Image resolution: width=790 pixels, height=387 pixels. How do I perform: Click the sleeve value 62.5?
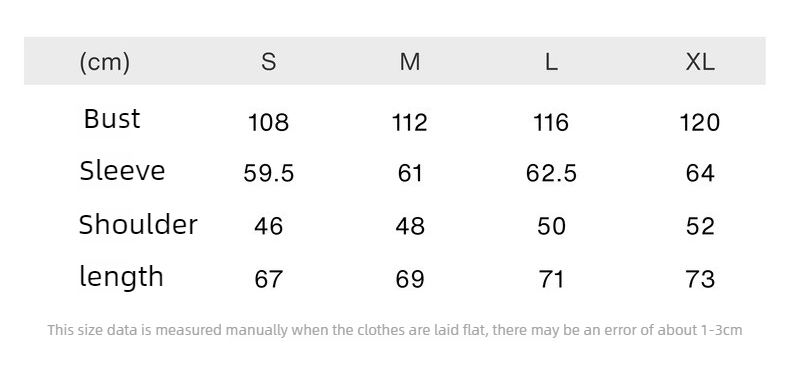point(551,173)
